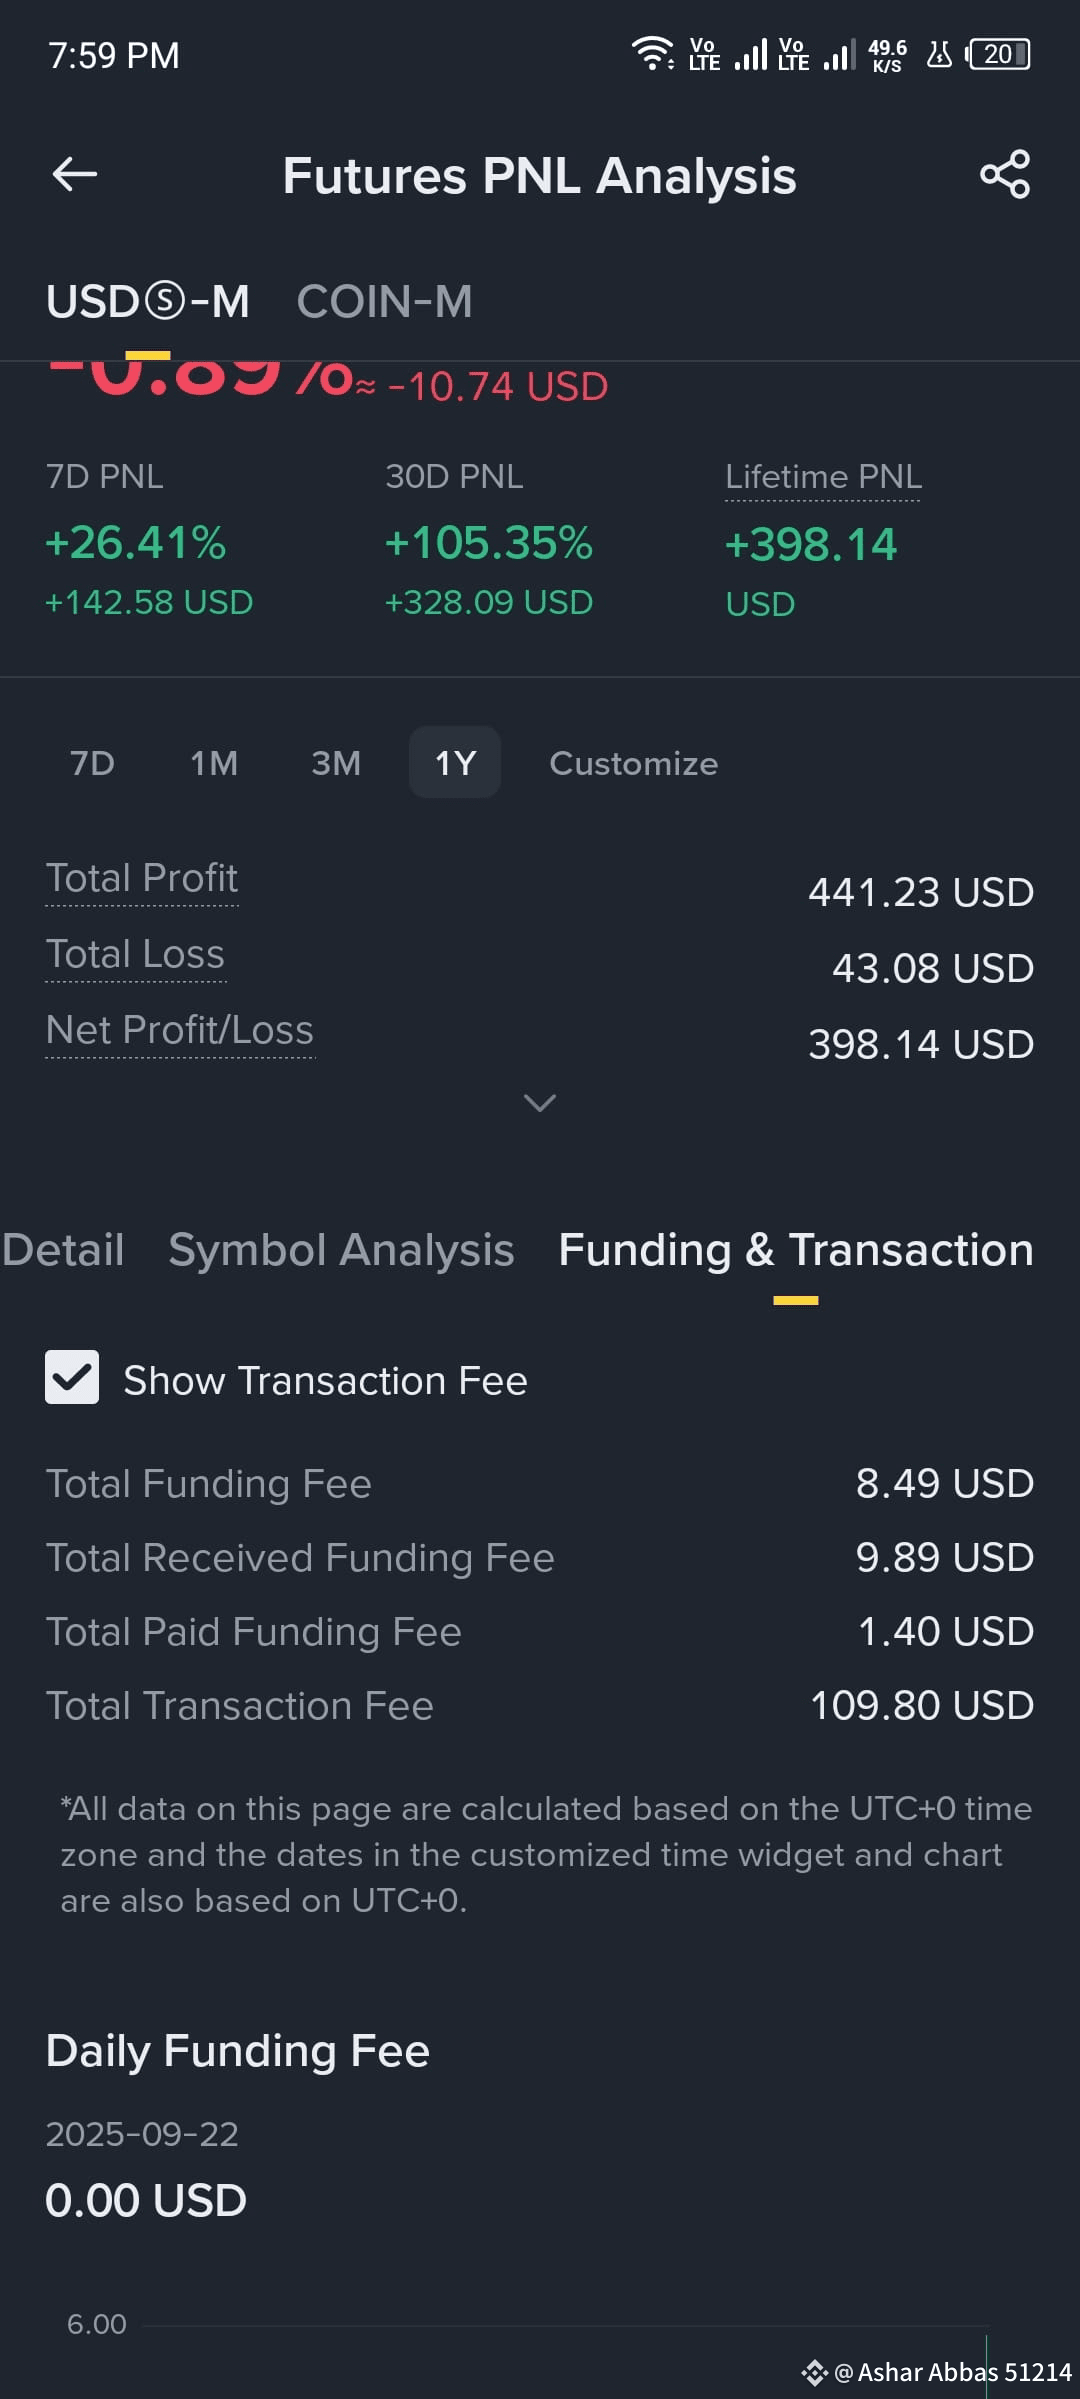This screenshot has width=1080, height=2399.
Task: Select the Funding & Transaction tab
Action: point(796,1250)
